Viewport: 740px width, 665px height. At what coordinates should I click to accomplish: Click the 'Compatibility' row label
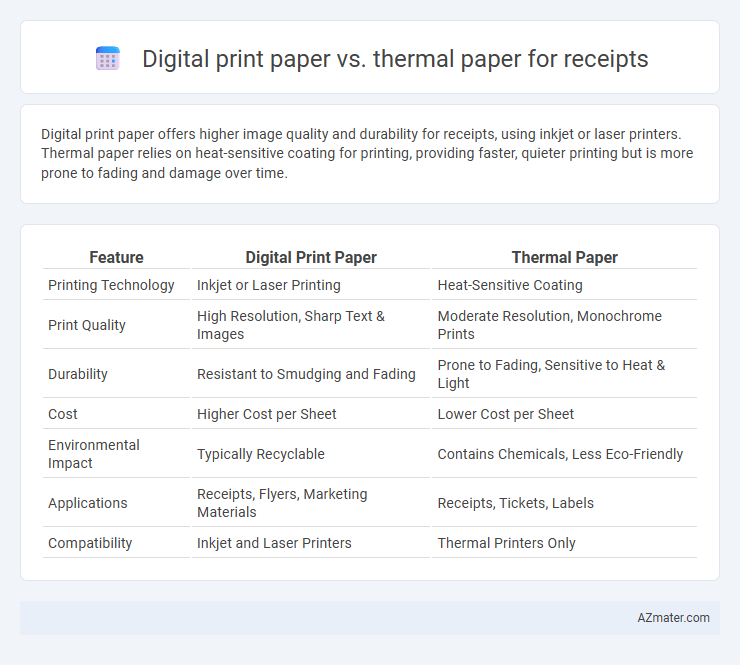point(90,543)
